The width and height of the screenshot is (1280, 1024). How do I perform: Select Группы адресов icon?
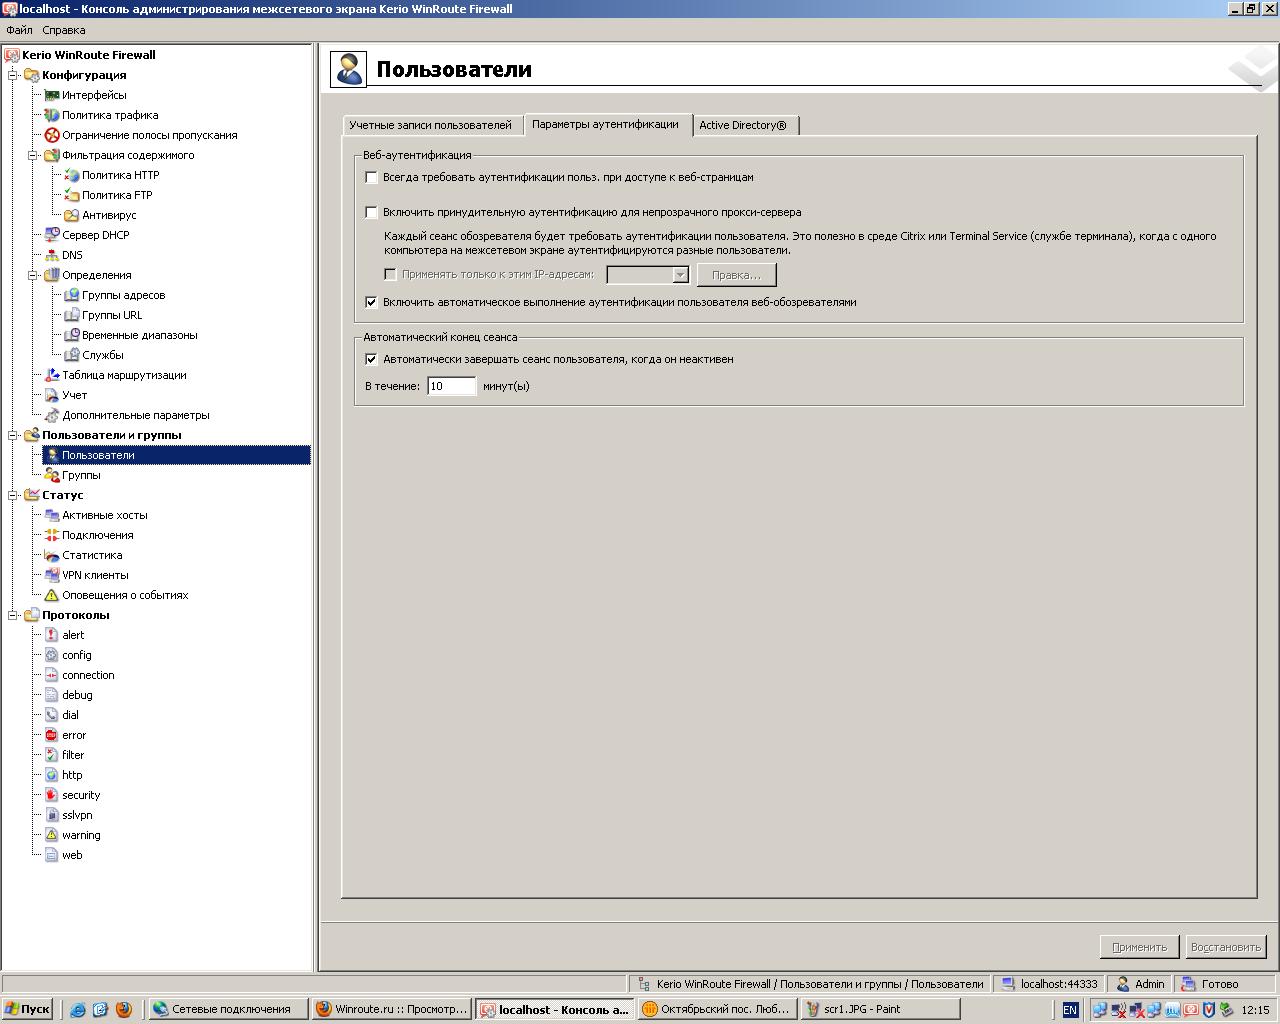point(72,295)
